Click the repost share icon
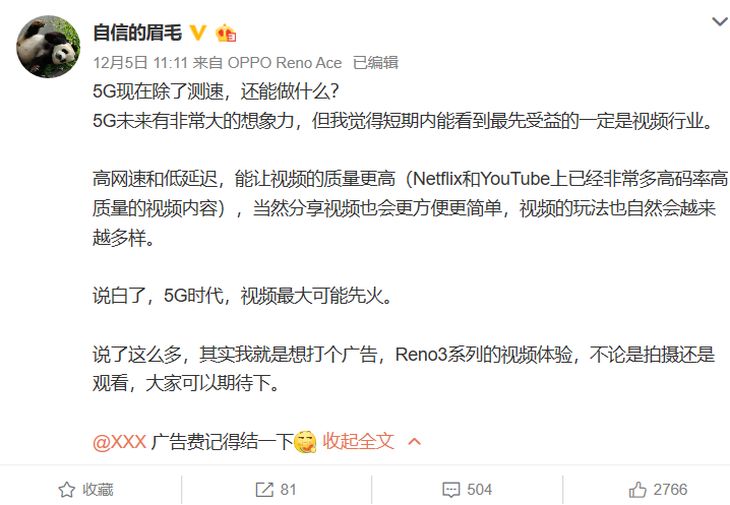Image resolution: width=730 pixels, height=505 pixels. pyautogui.click(x=264, y=490)
